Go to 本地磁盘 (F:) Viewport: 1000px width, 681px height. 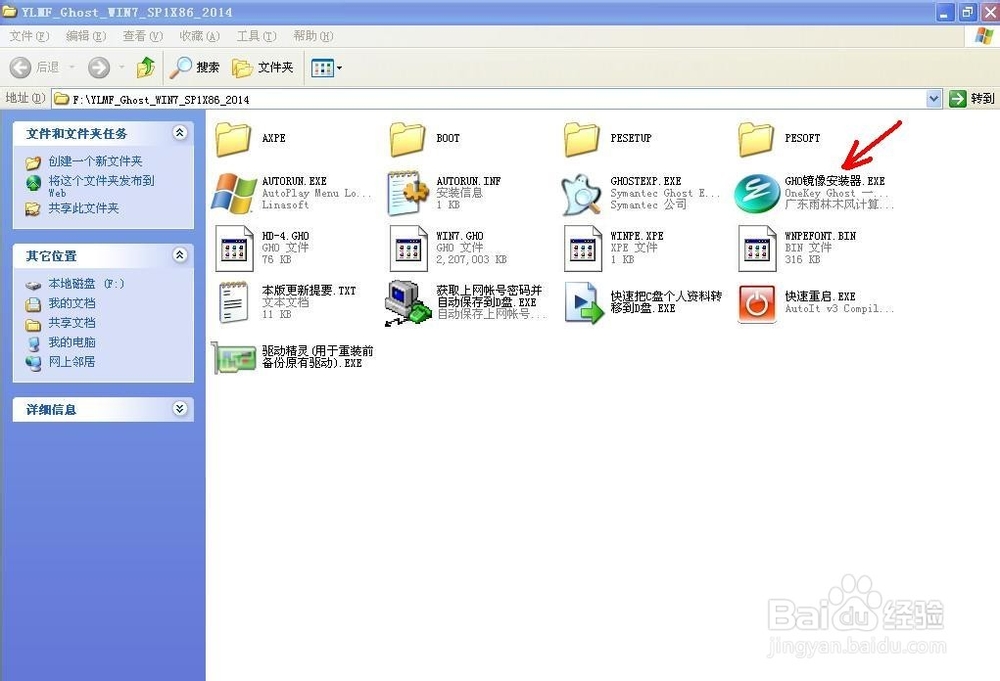pyautogui.click(x=86, y=283)
